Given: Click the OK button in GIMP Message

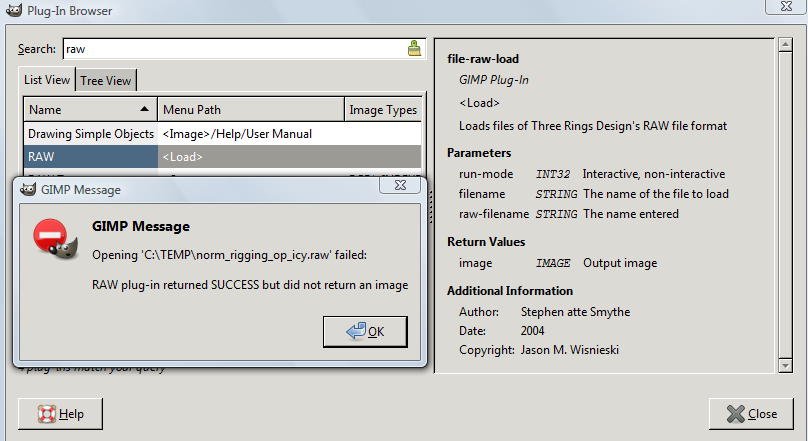Looking at the screenshot, I should [x=365, y=332].
